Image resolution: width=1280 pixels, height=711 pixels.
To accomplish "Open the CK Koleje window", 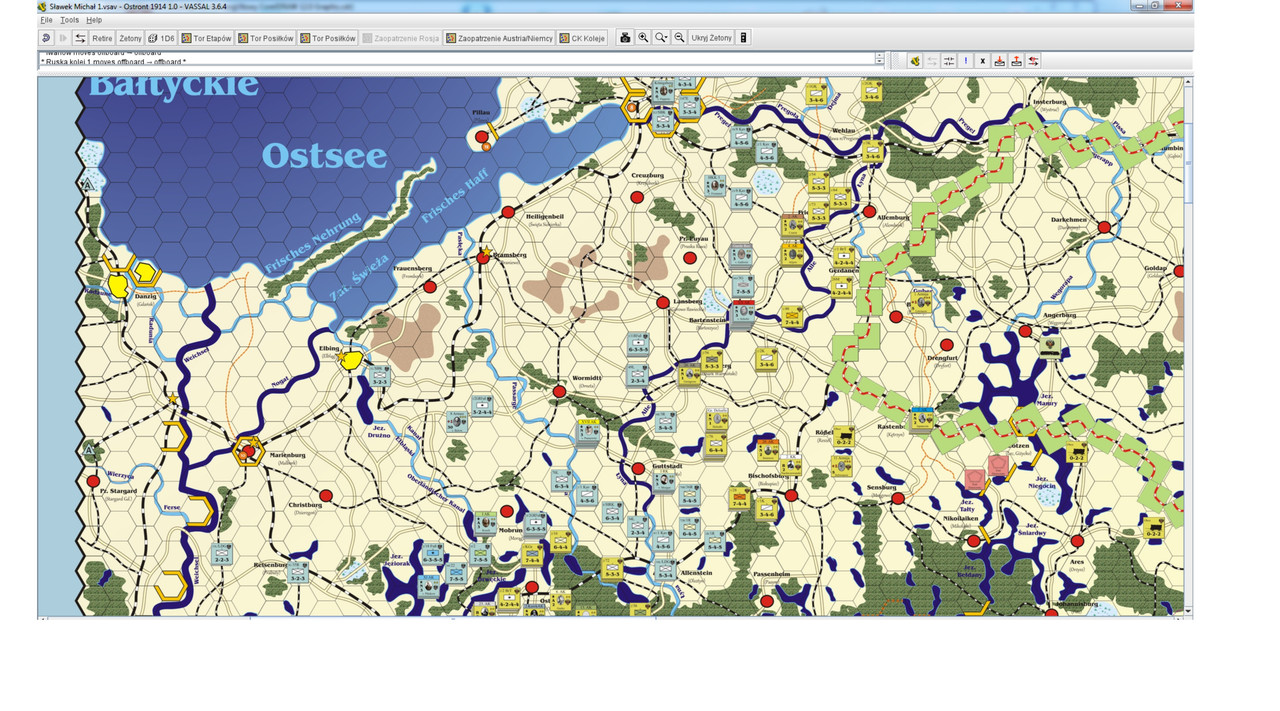I will coord(584,38).
